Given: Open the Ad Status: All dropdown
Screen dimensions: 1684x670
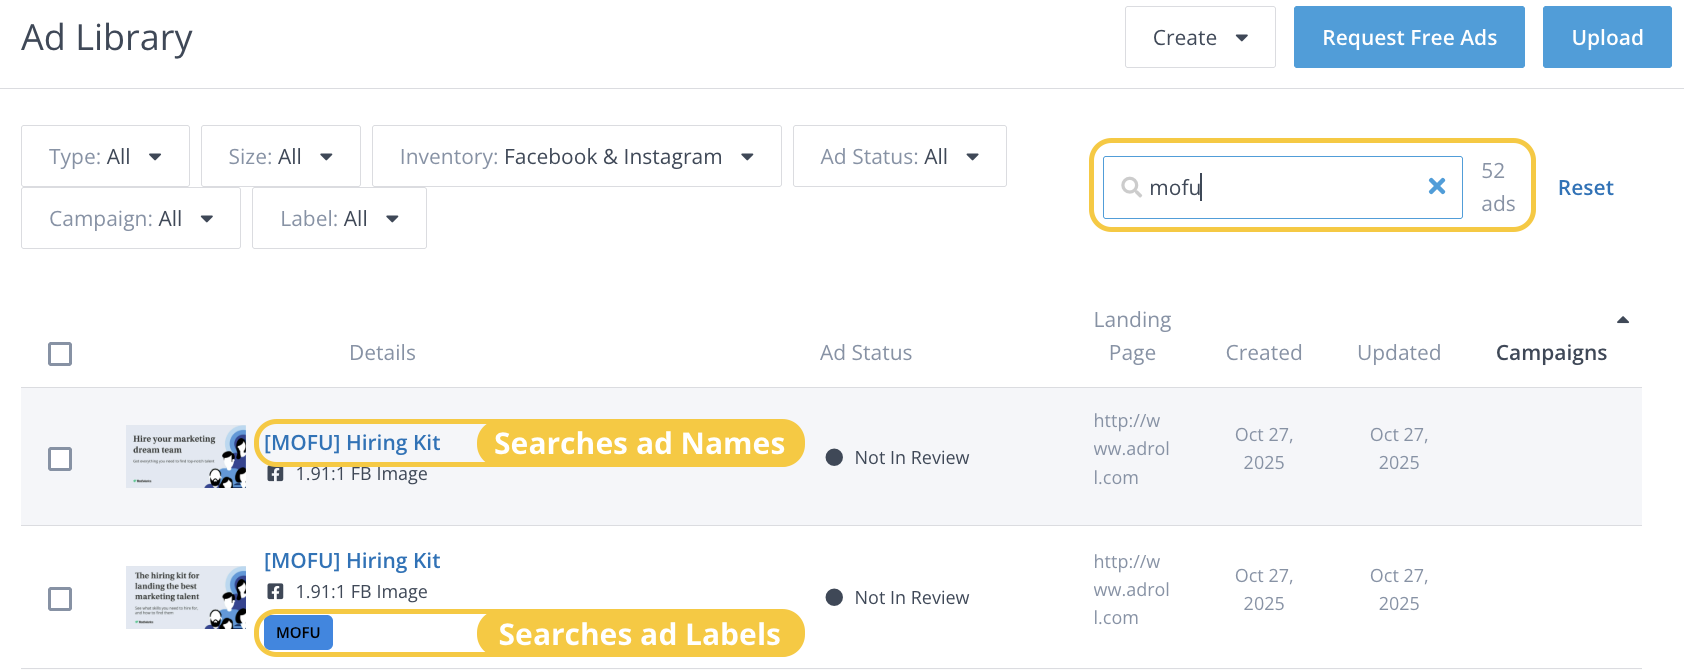Looking at the screenshot, I should tap(899, 156).
